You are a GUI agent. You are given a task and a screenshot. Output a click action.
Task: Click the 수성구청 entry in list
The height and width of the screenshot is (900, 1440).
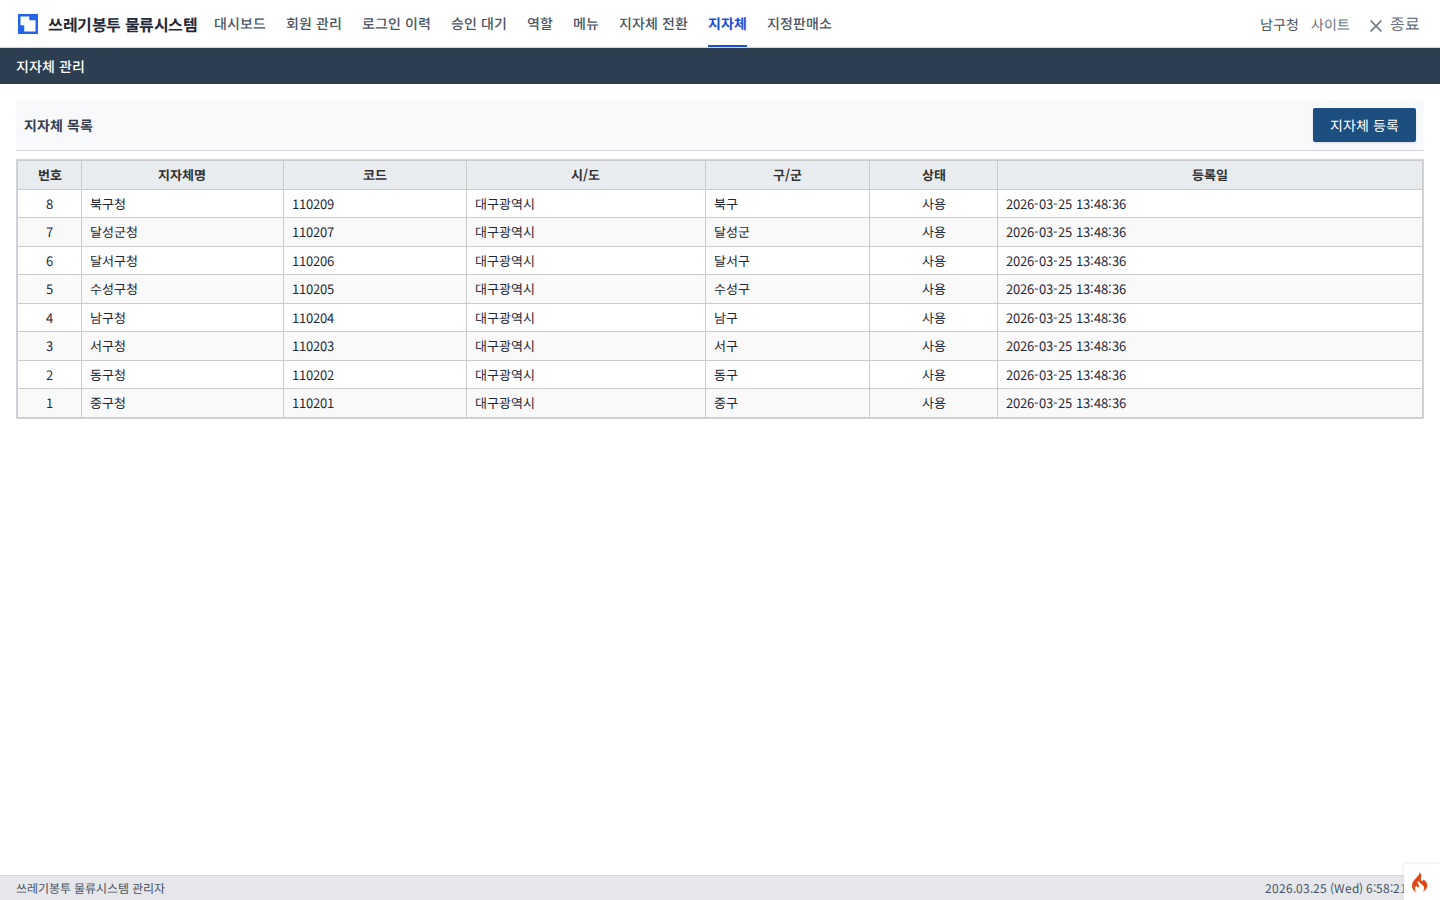coord(114,289)
